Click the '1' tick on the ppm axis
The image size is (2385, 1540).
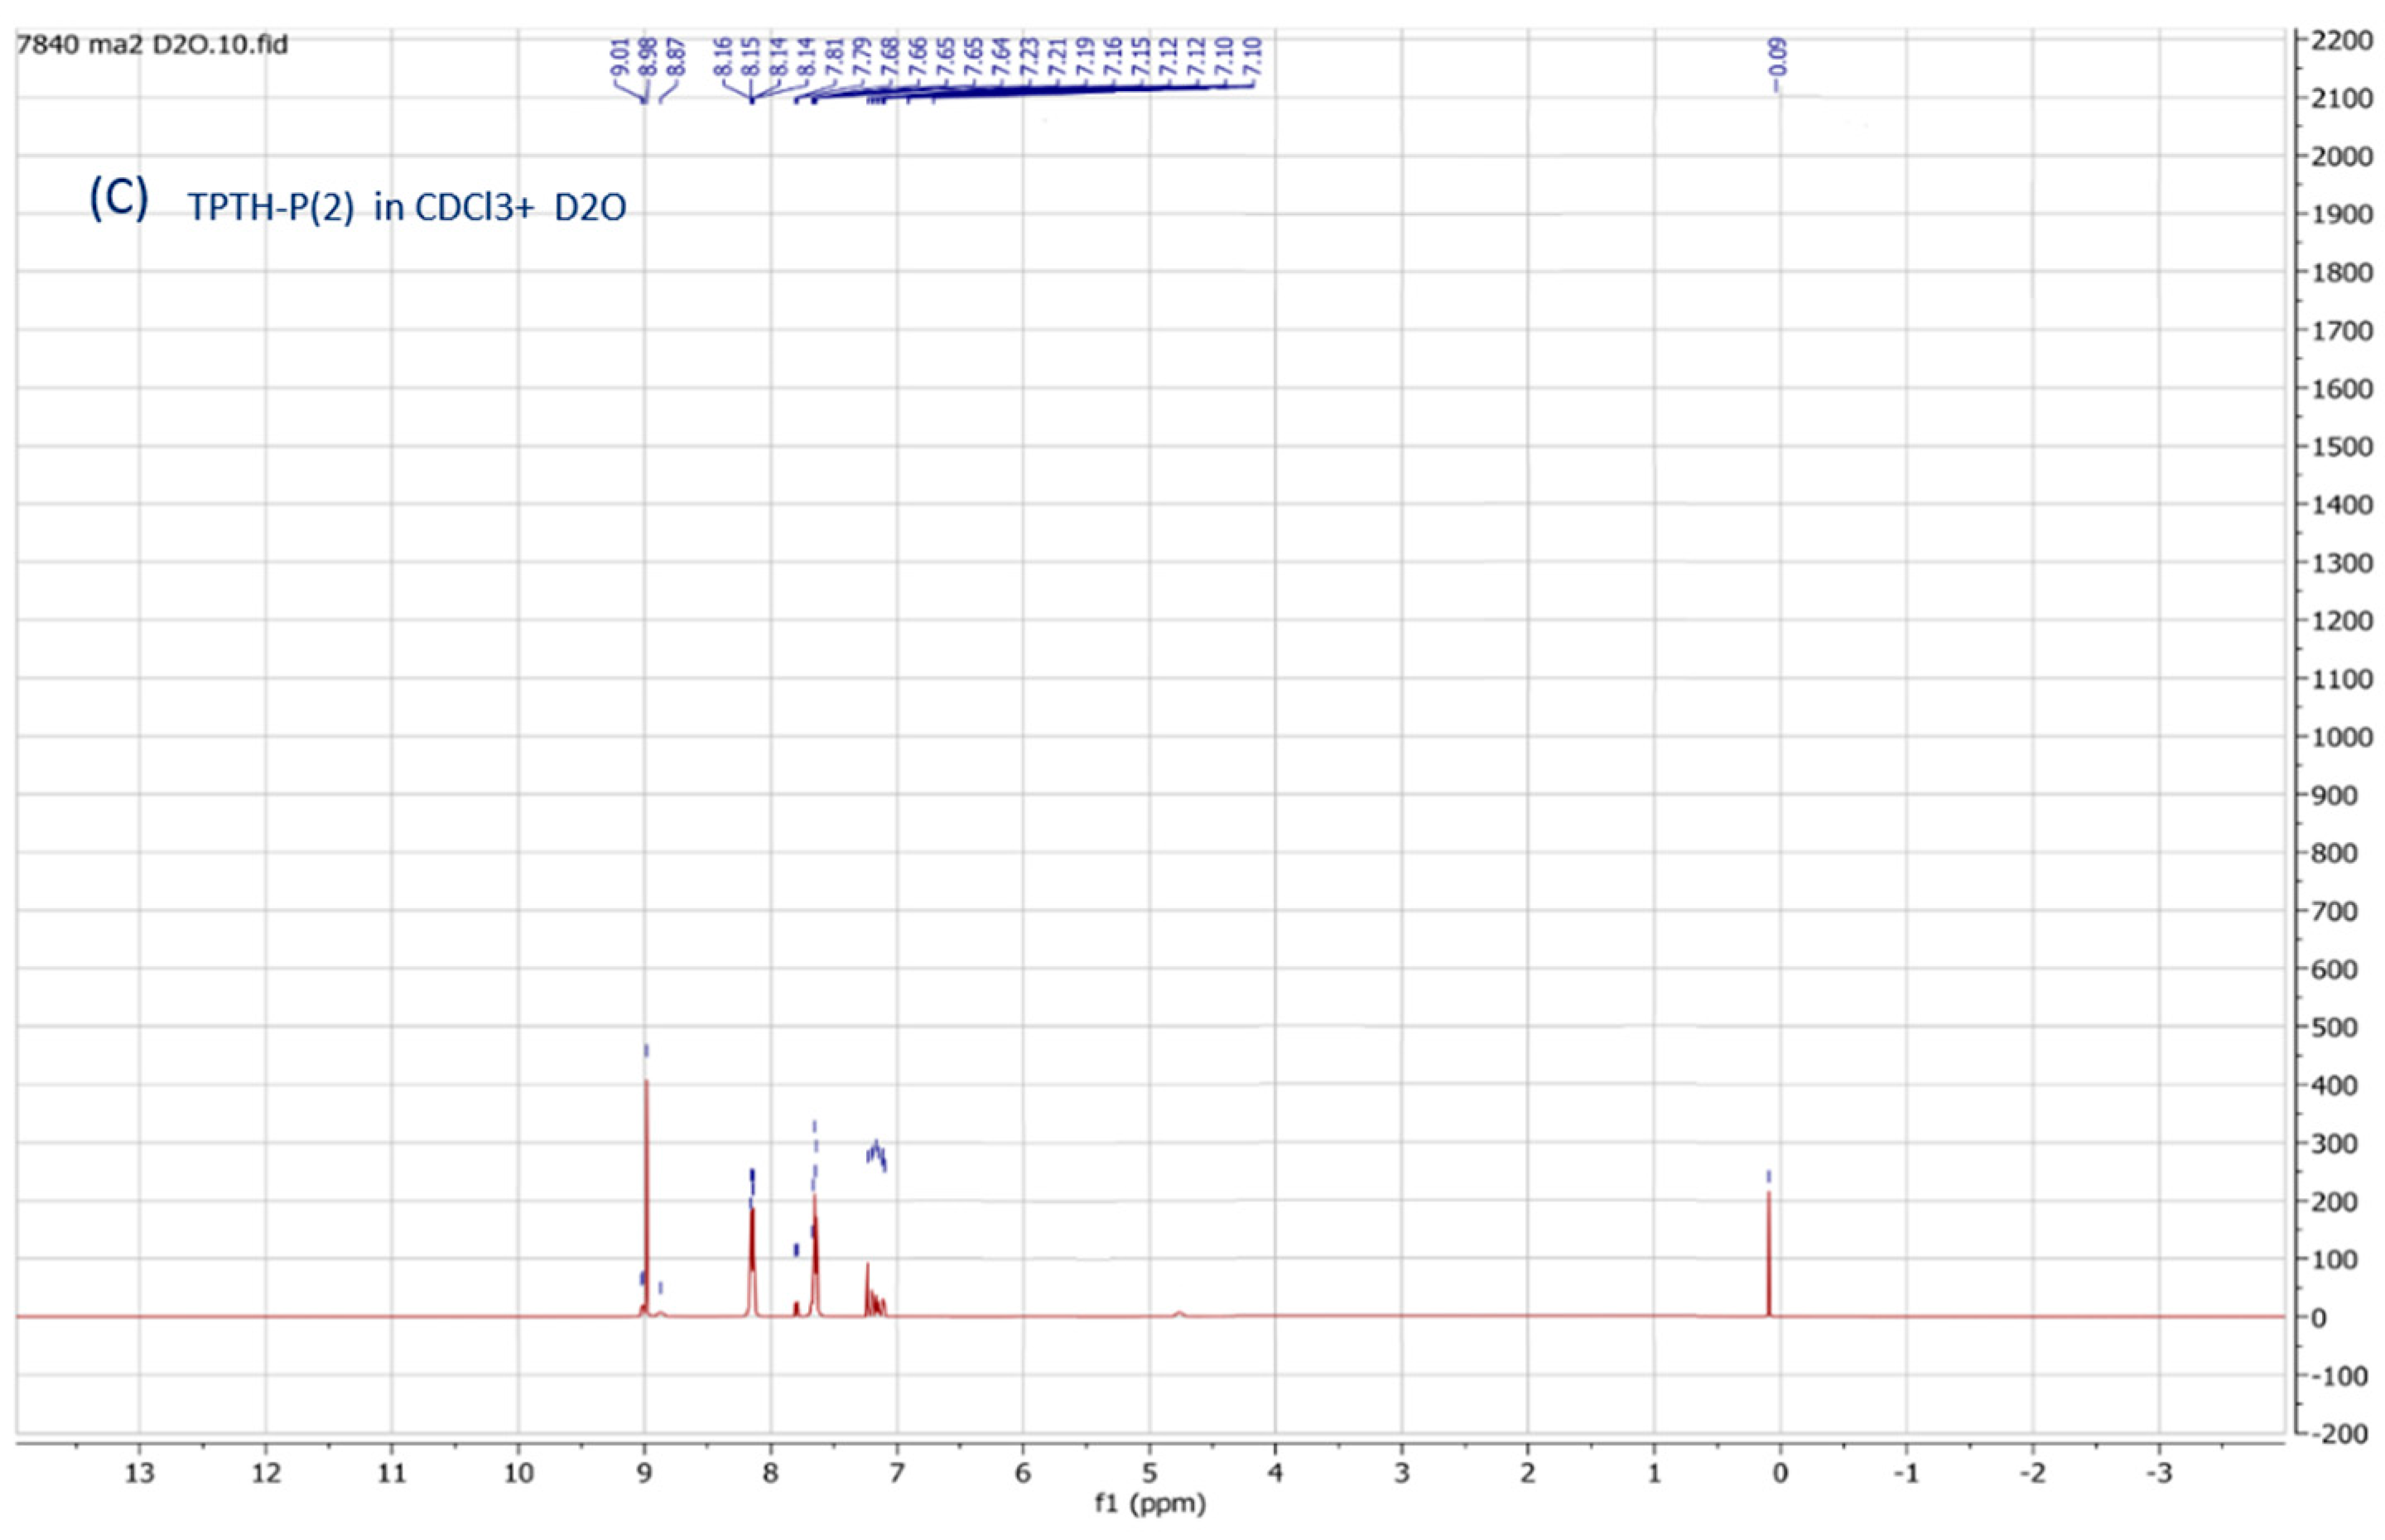(x=1654, y=1474)
